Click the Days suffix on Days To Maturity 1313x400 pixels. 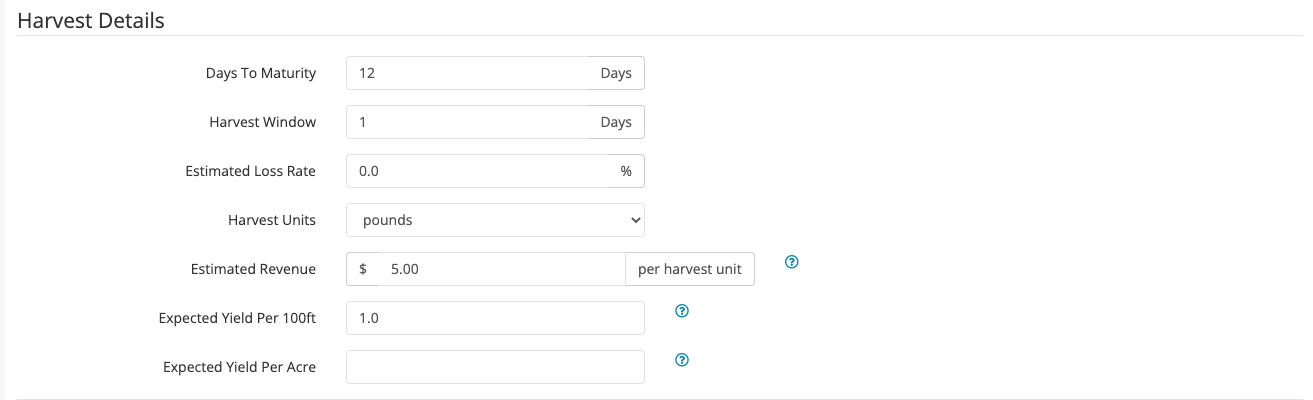click(616, 73)
